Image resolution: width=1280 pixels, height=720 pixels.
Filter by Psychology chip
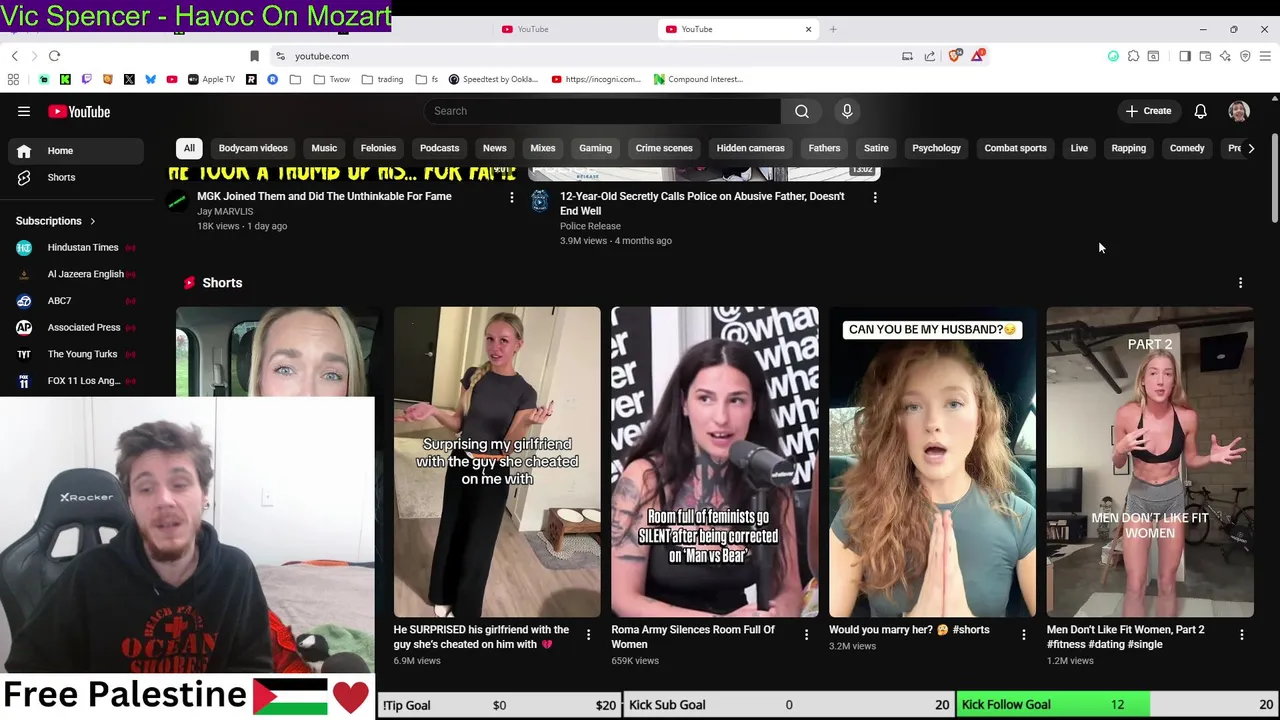(x=936, y=148)
